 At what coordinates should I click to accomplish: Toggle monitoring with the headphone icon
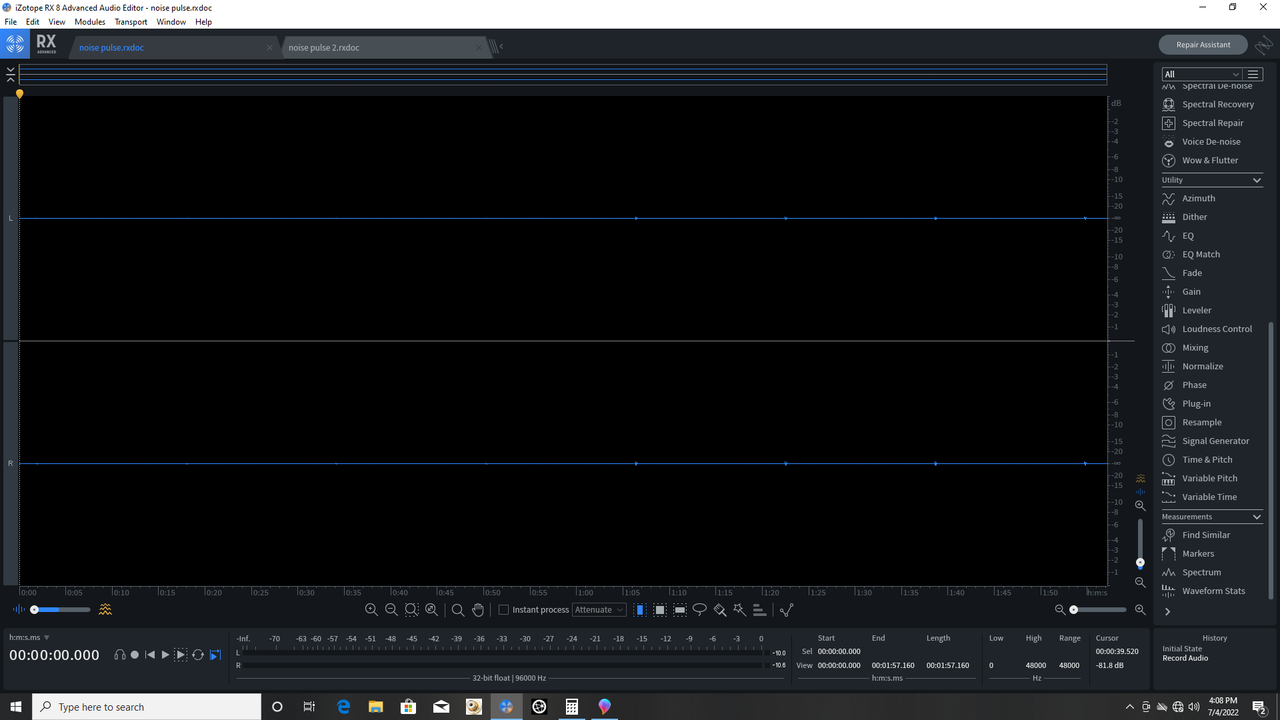tap(120, 655)
